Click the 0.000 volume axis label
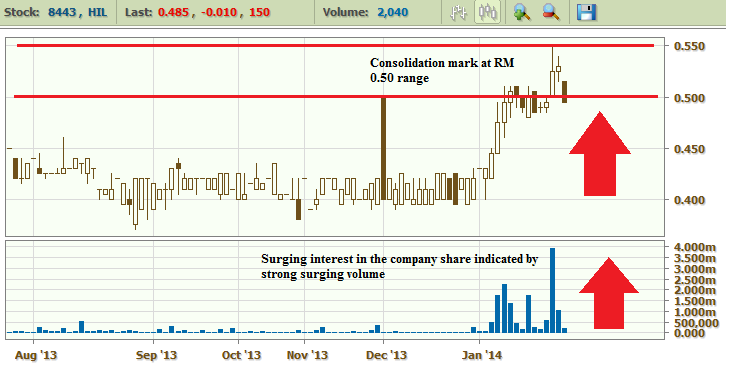This screenshot has width=730, height=375. coord(689,333)
